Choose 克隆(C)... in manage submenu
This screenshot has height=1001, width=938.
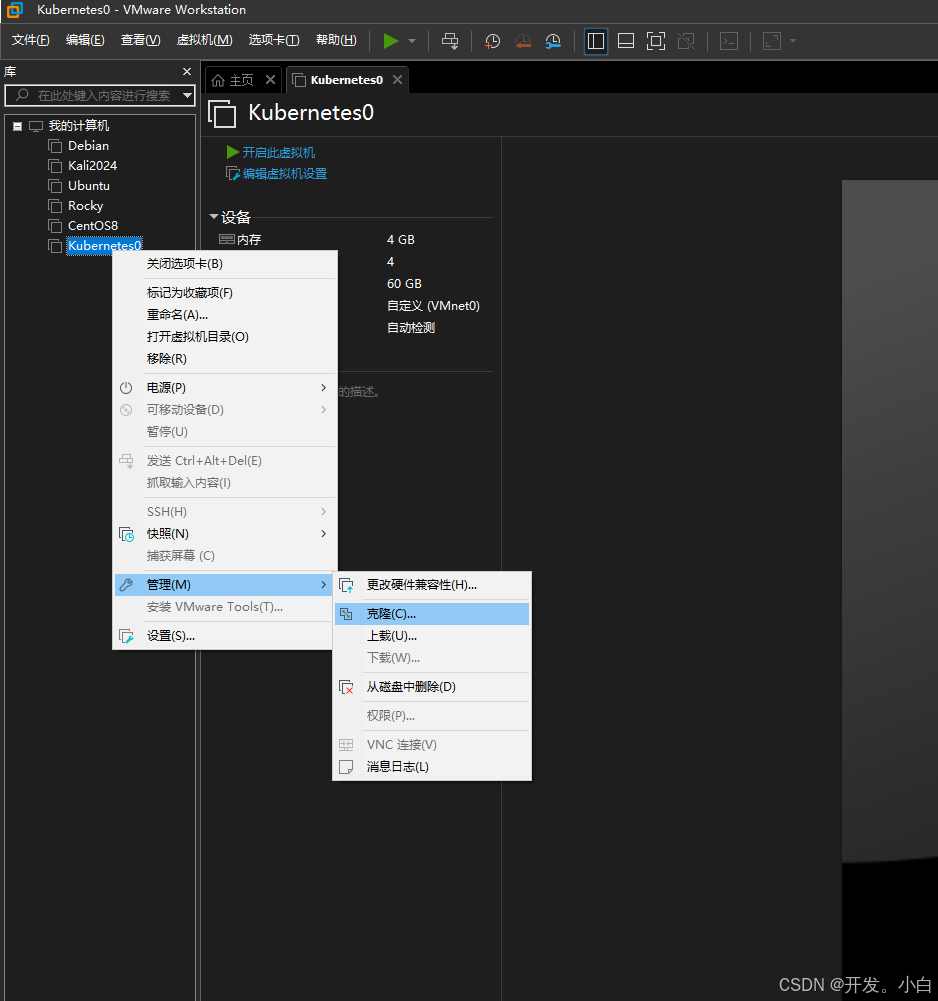[432, 614]
